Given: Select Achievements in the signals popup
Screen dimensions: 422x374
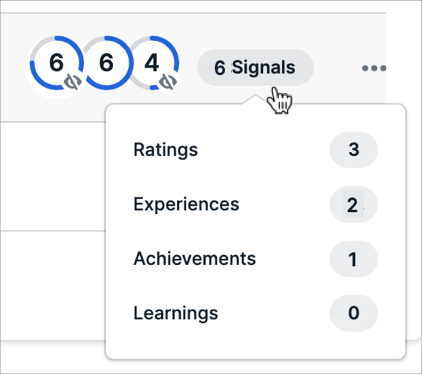Looking at the screenshot, I should 195,259.
